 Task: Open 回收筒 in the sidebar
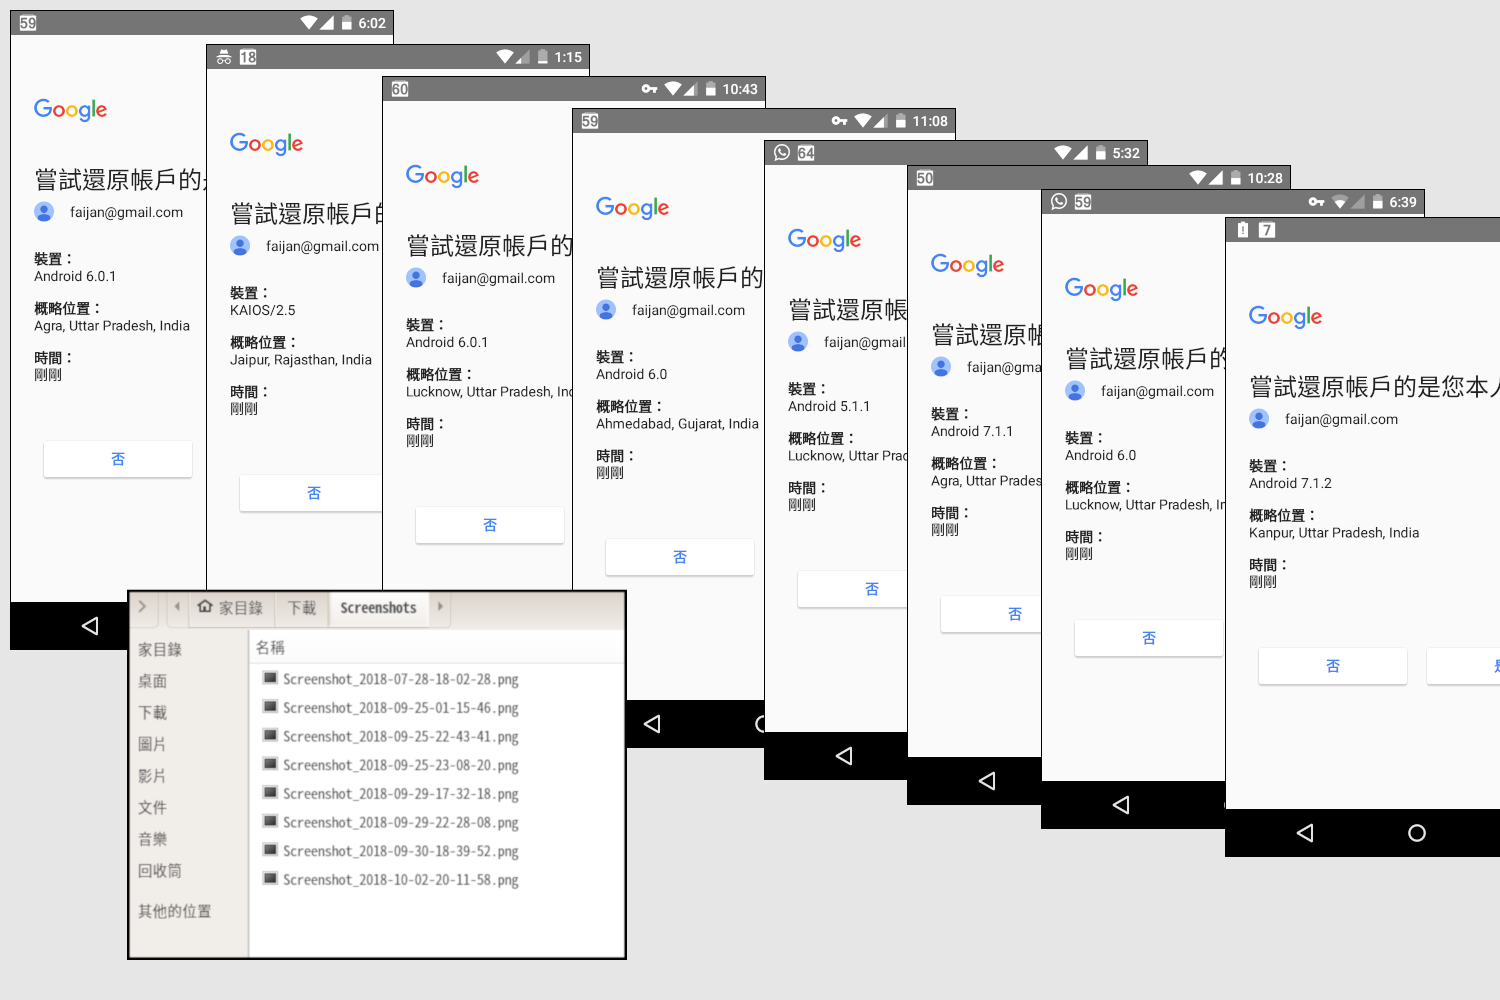pos(160,871)
